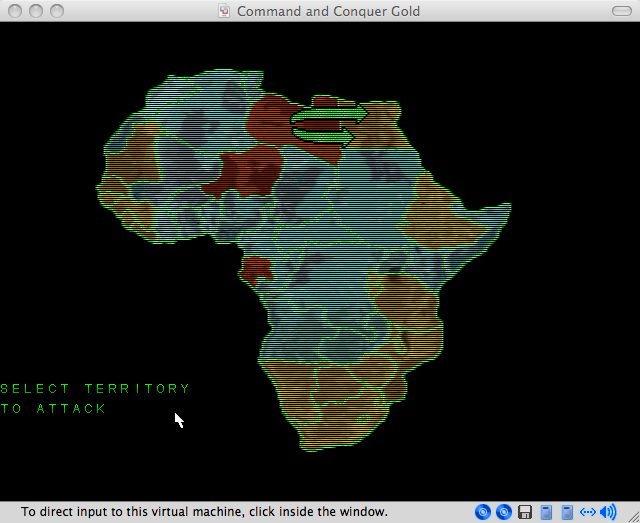This screenshot has height=523, width=640.
Task: Select the upper green attack arrow
Action: [x=330, y=114]
